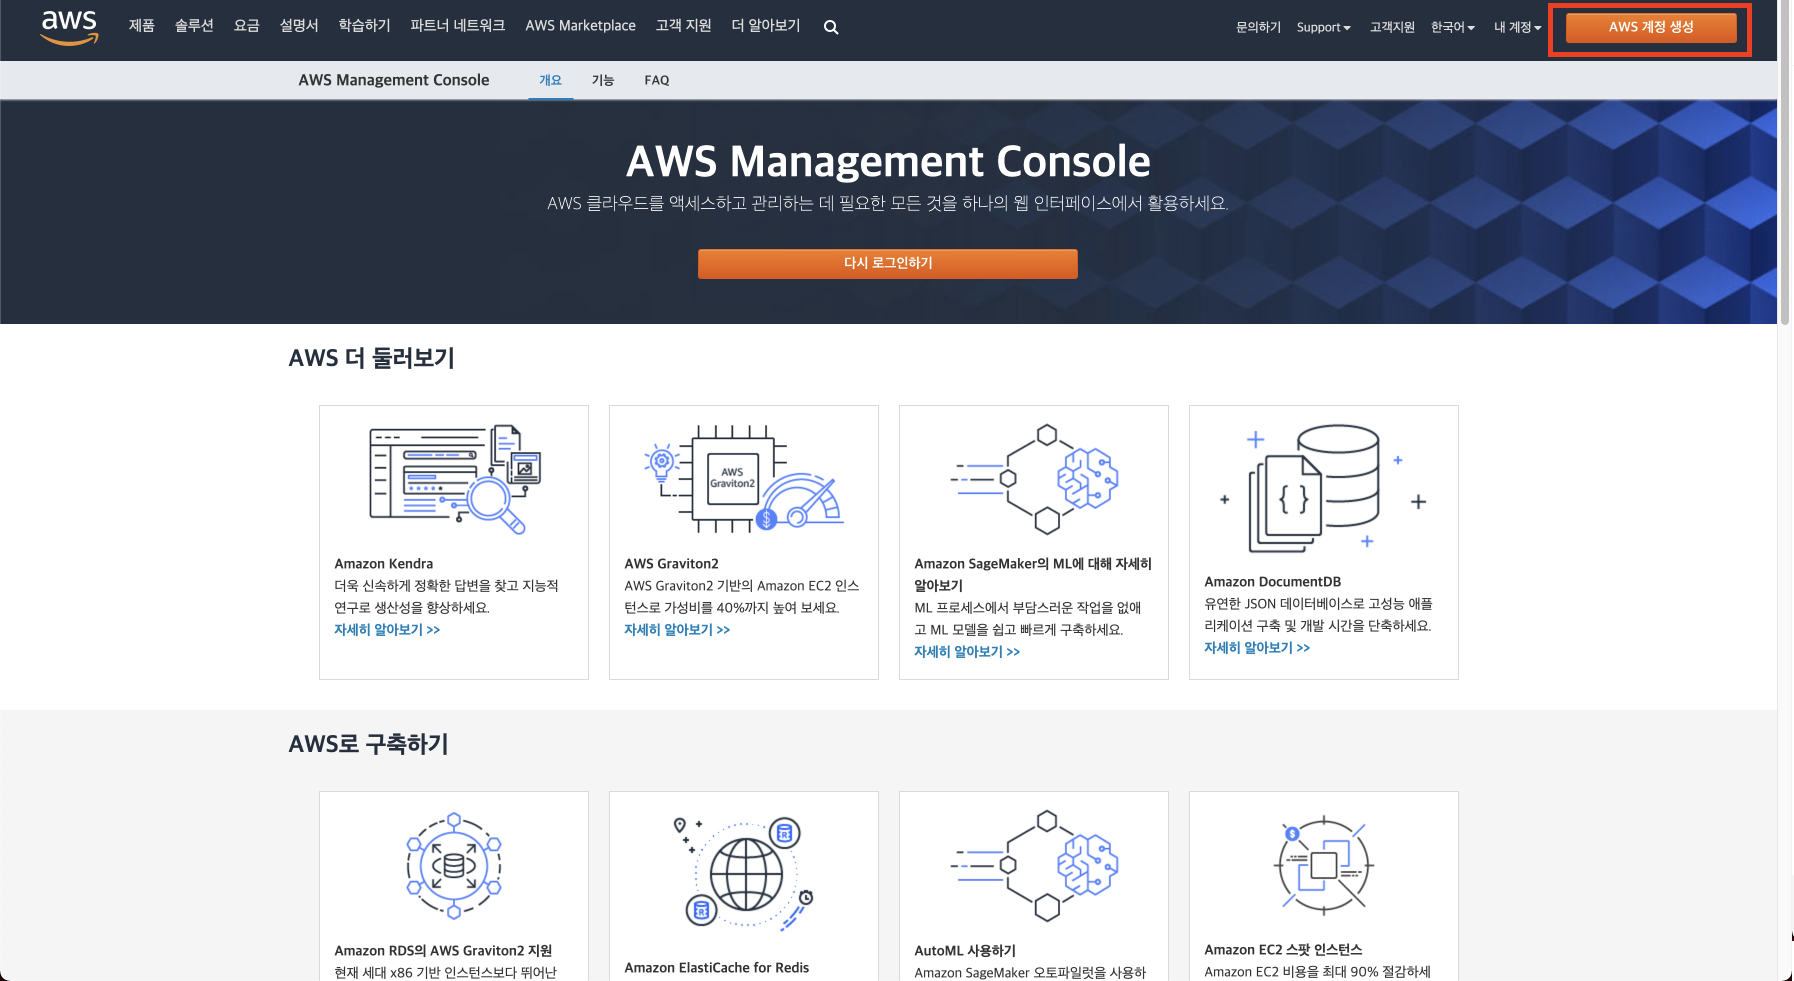Screen dimensions: 1794x981
Task: Click the ElastiCache for Redis globe illustration
Action: tap(744, 875)
